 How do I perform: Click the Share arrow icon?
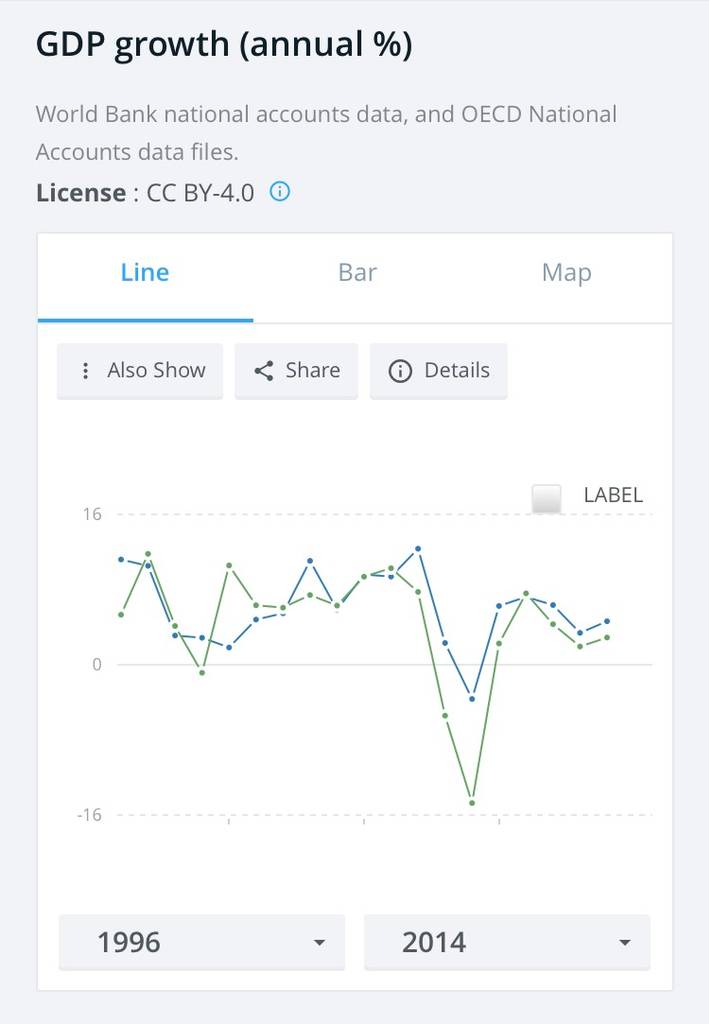pos(264,371)
